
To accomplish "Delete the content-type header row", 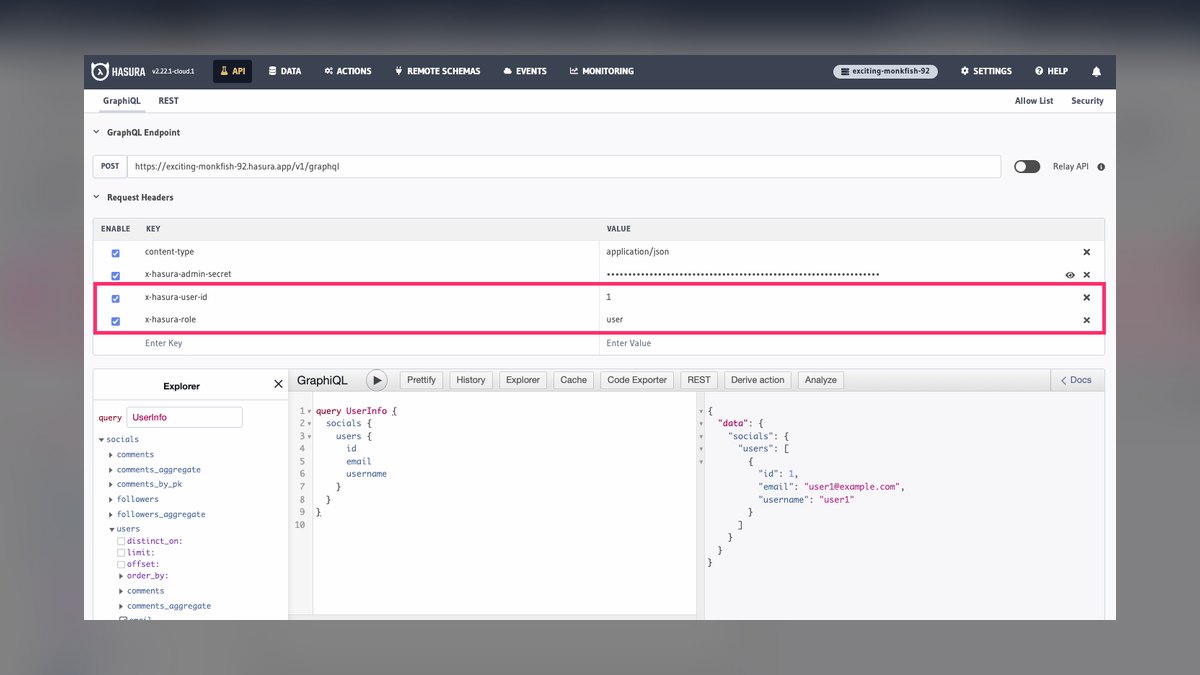I will [x=1087, y=253].
